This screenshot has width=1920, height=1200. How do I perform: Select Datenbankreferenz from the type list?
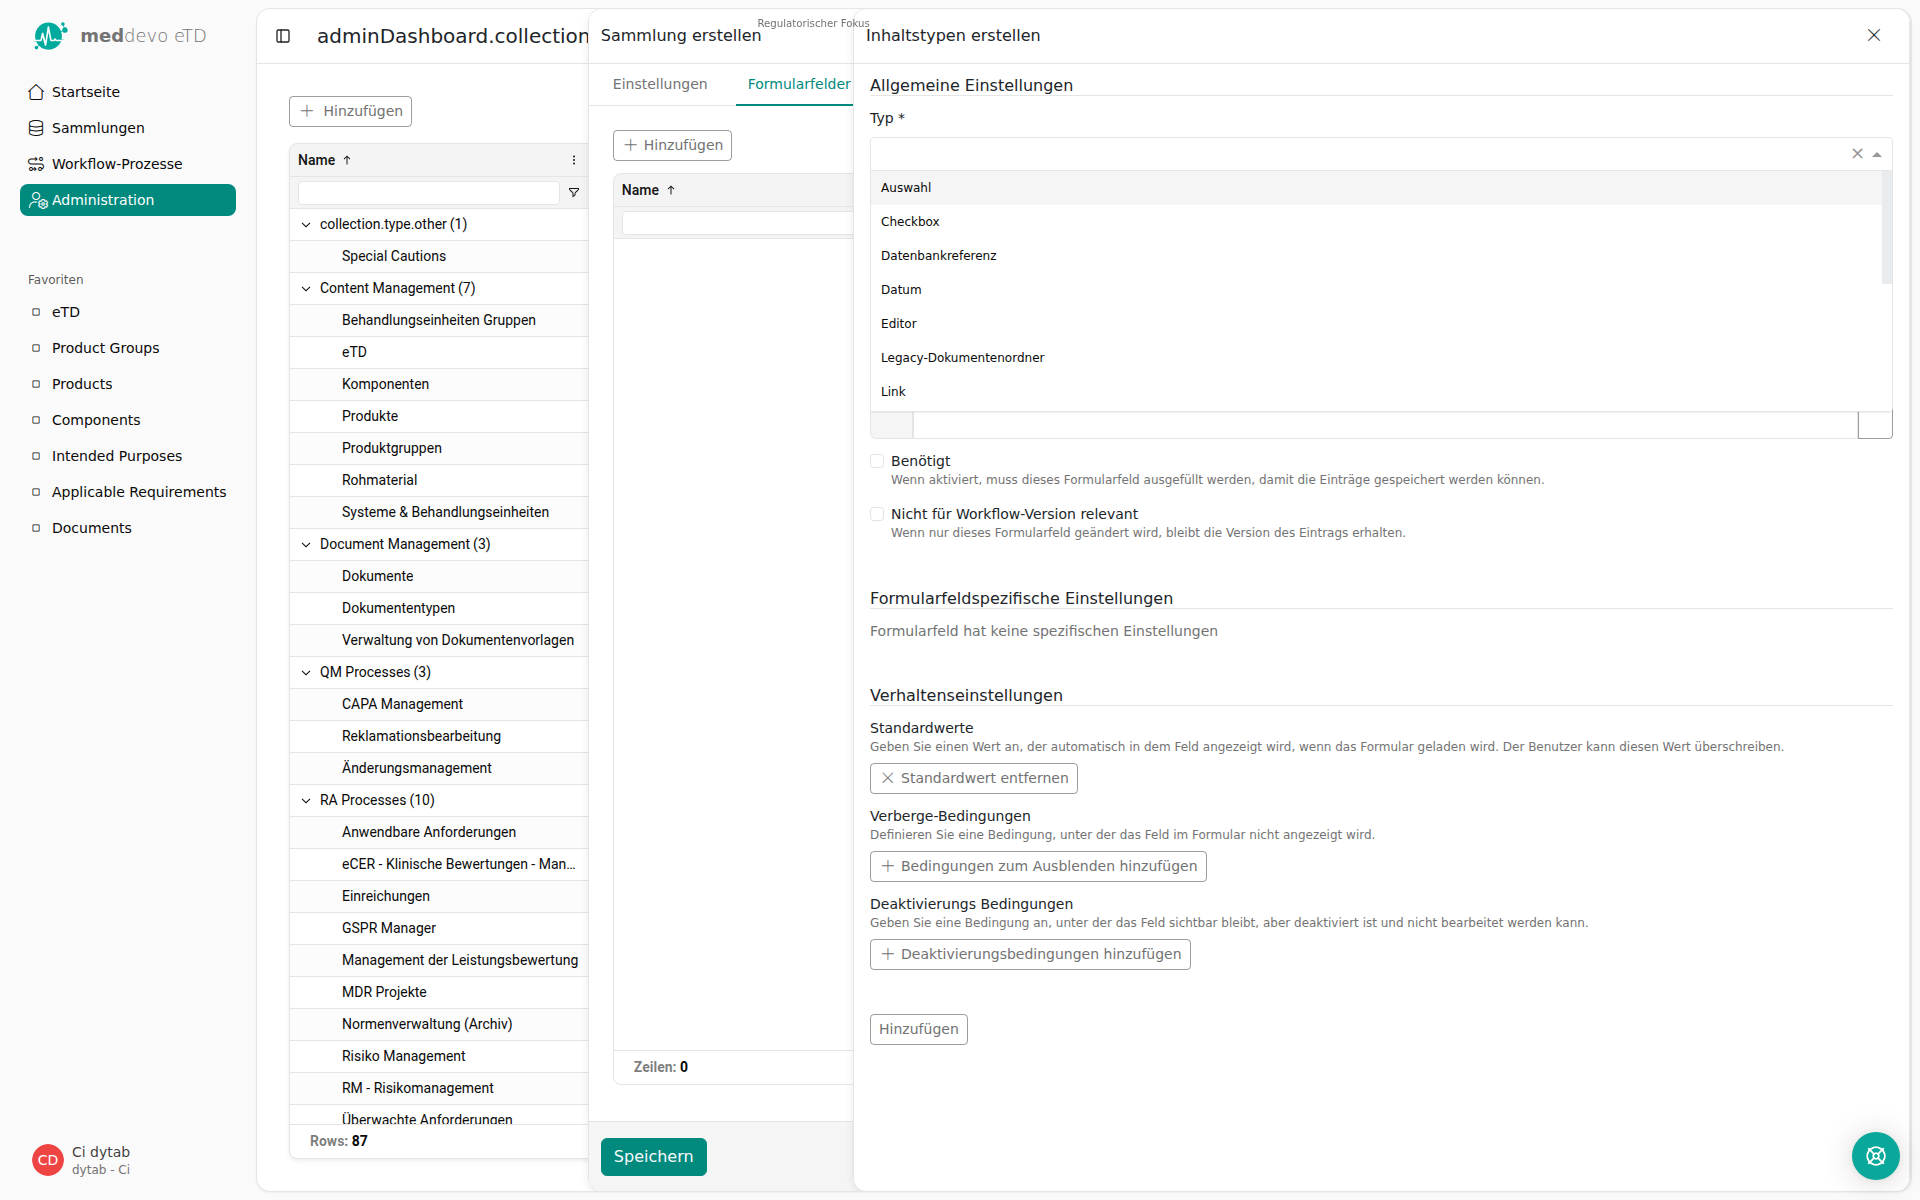click(x=938, y=256)
